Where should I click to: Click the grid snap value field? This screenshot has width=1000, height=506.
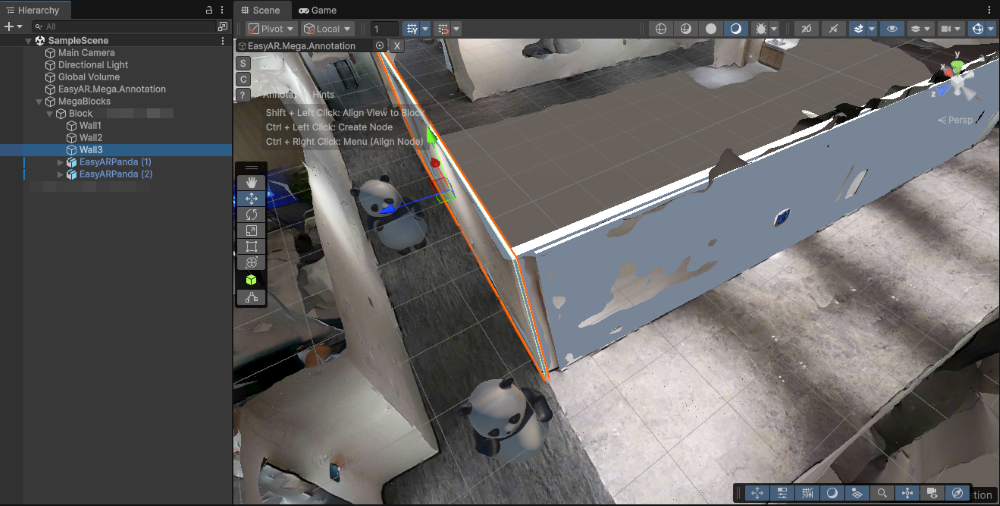(x=385, y=29)
